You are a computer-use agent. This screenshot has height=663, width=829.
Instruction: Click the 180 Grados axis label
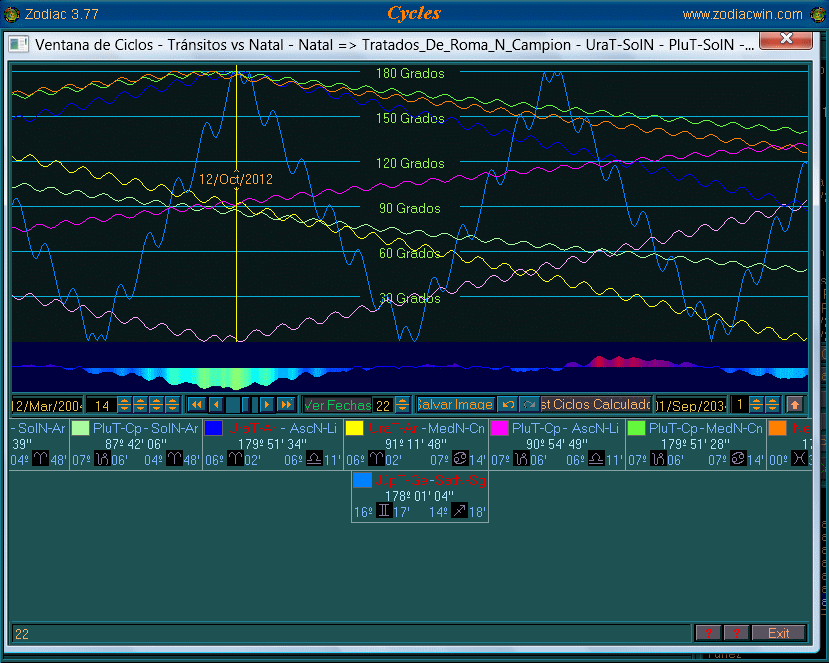pyautogui.click(x=410, y=73)
